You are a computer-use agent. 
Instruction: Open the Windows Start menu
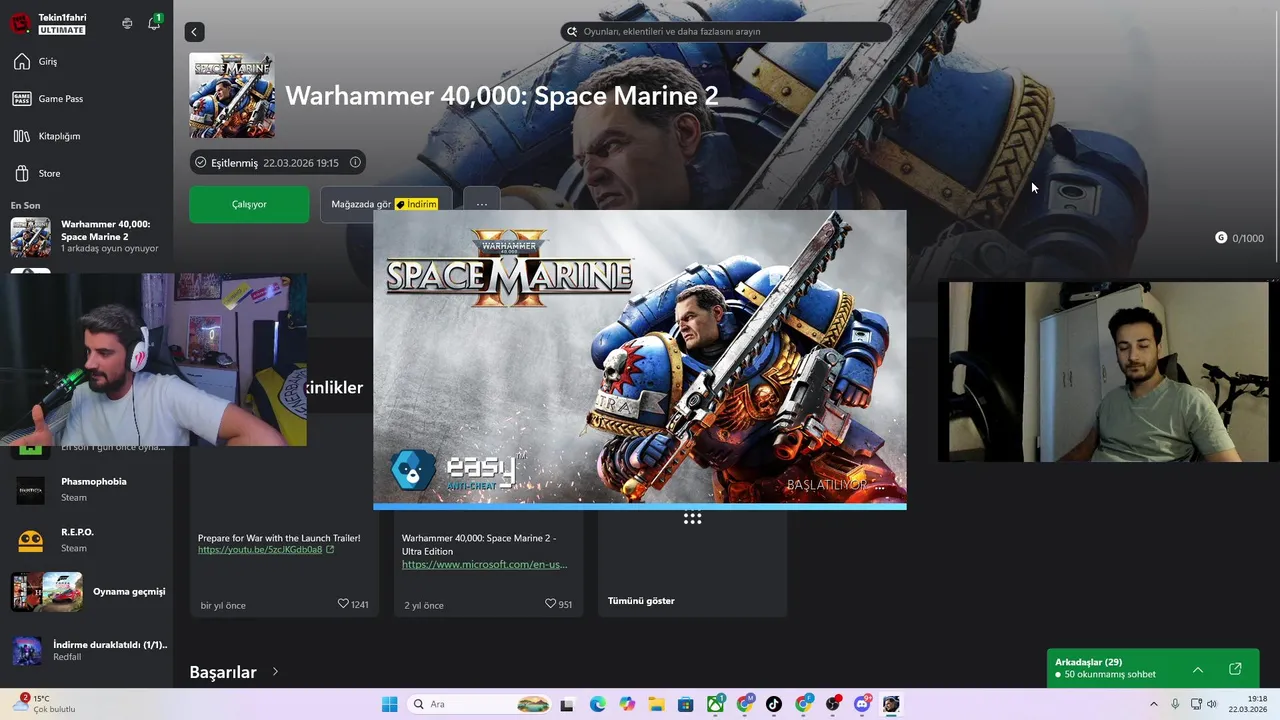tap(389, 704)
